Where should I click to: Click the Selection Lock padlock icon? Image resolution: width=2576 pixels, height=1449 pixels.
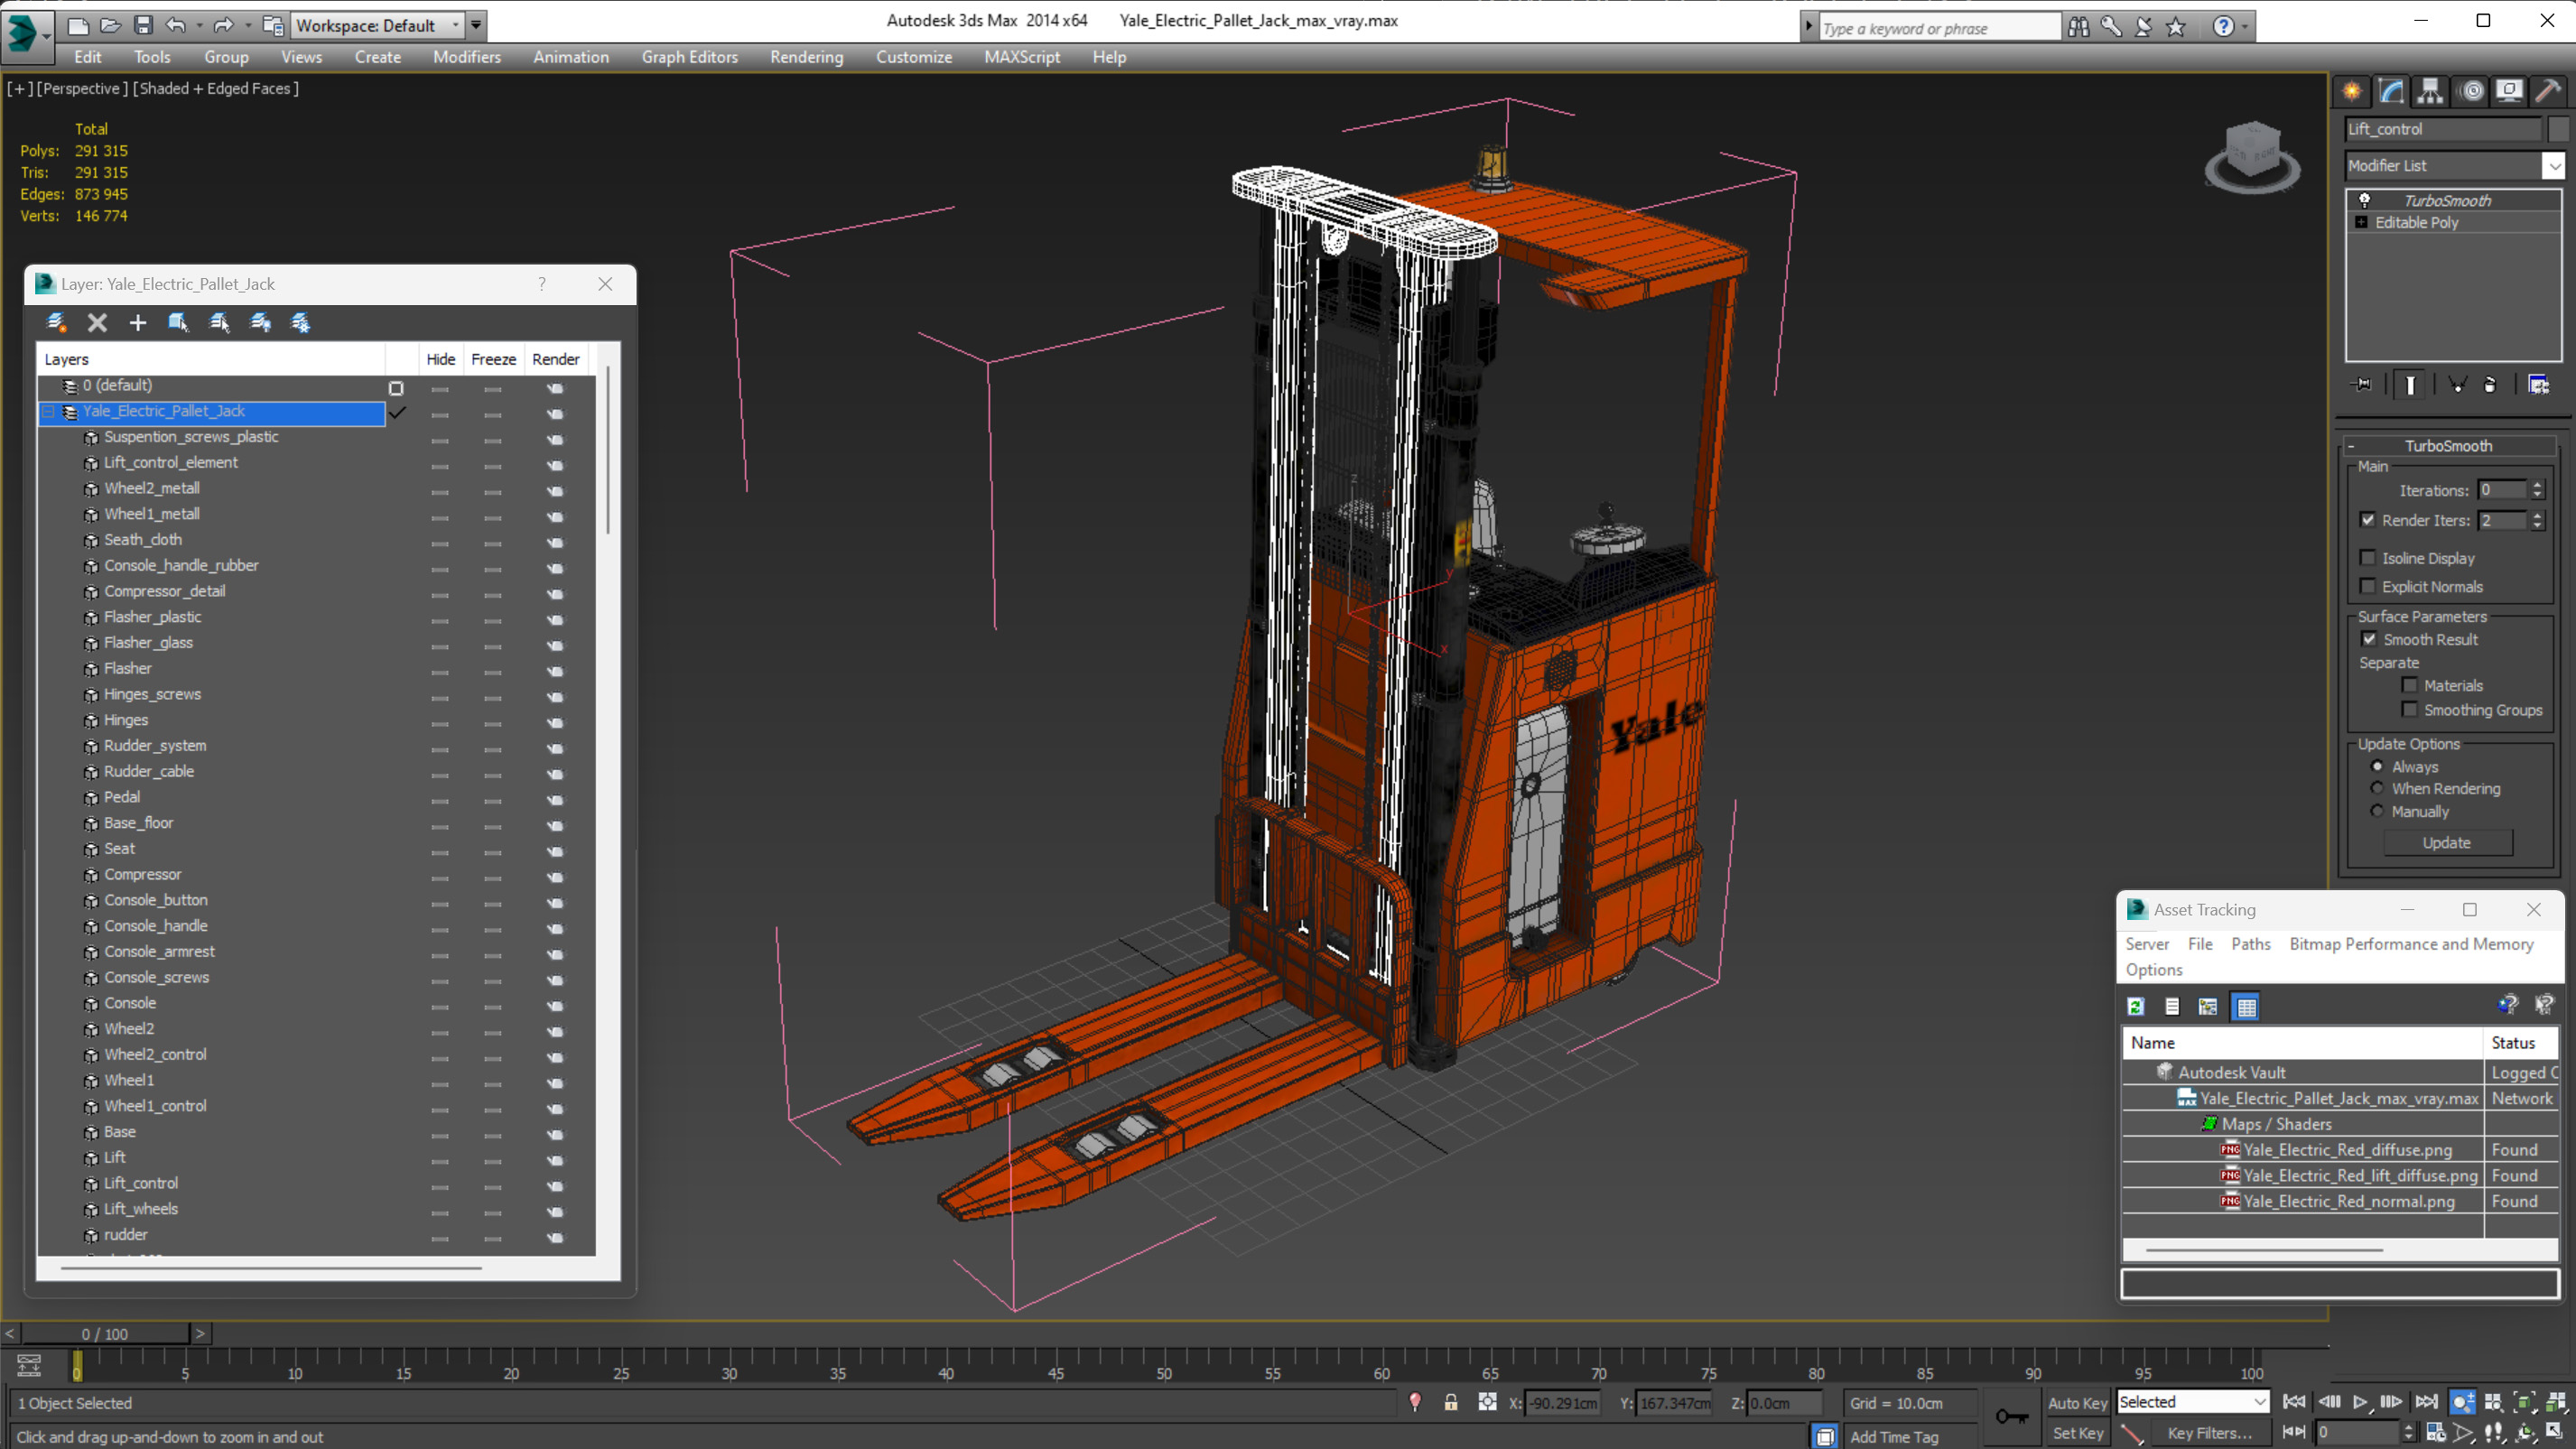[x=1451, y=1402]
